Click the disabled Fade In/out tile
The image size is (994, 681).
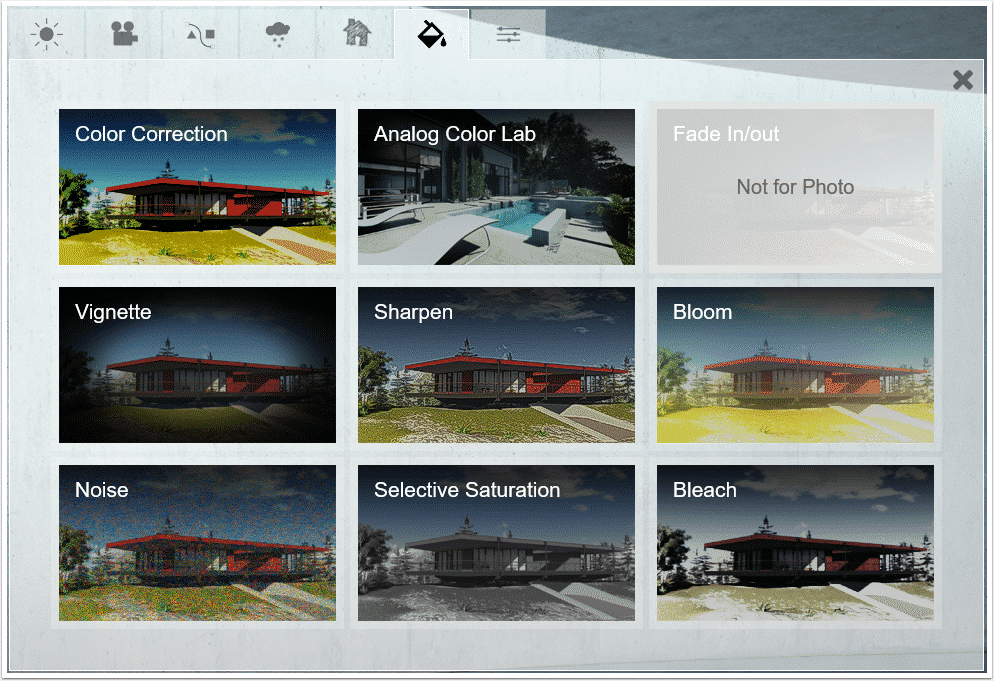pyautogui.click(x=795, y=187)
